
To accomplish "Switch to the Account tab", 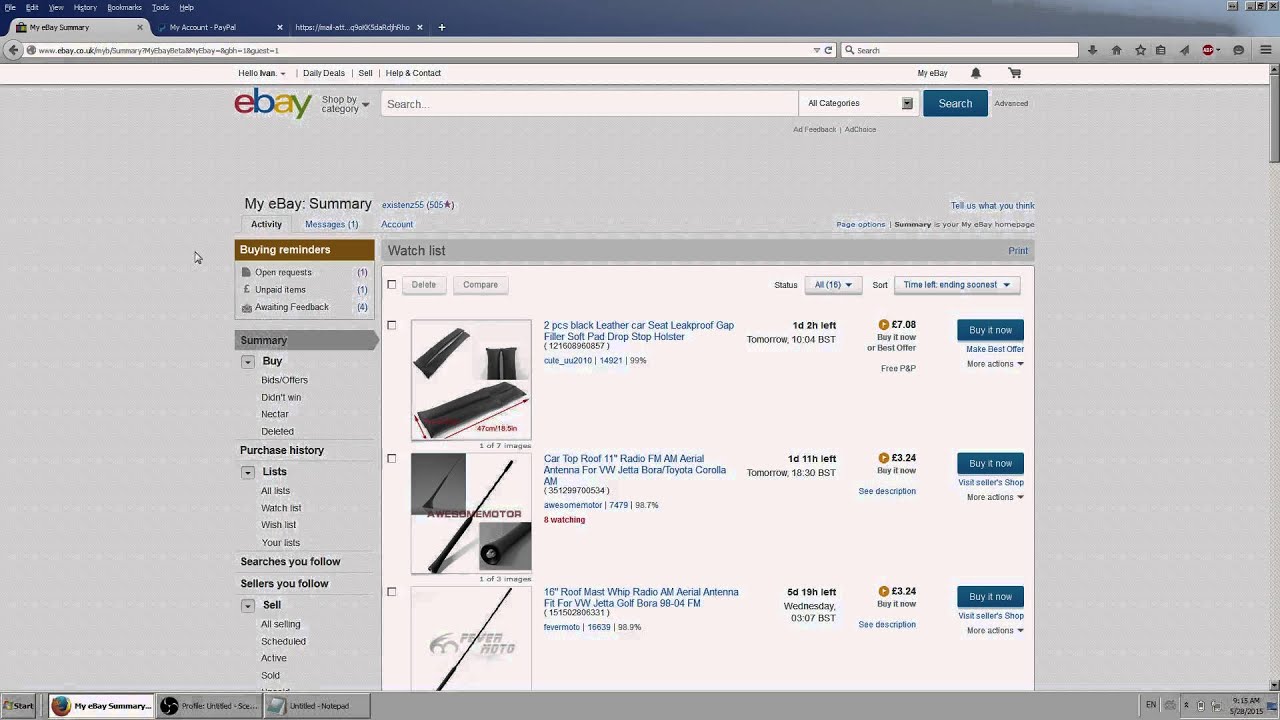I will (x=397, y=224).
